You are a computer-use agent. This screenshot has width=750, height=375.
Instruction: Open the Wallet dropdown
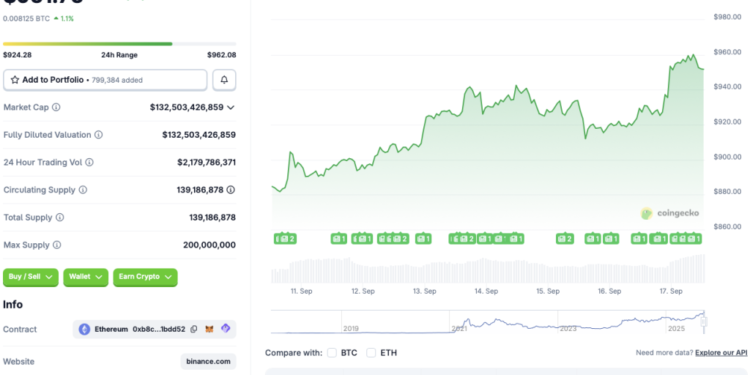pos(86,277)
